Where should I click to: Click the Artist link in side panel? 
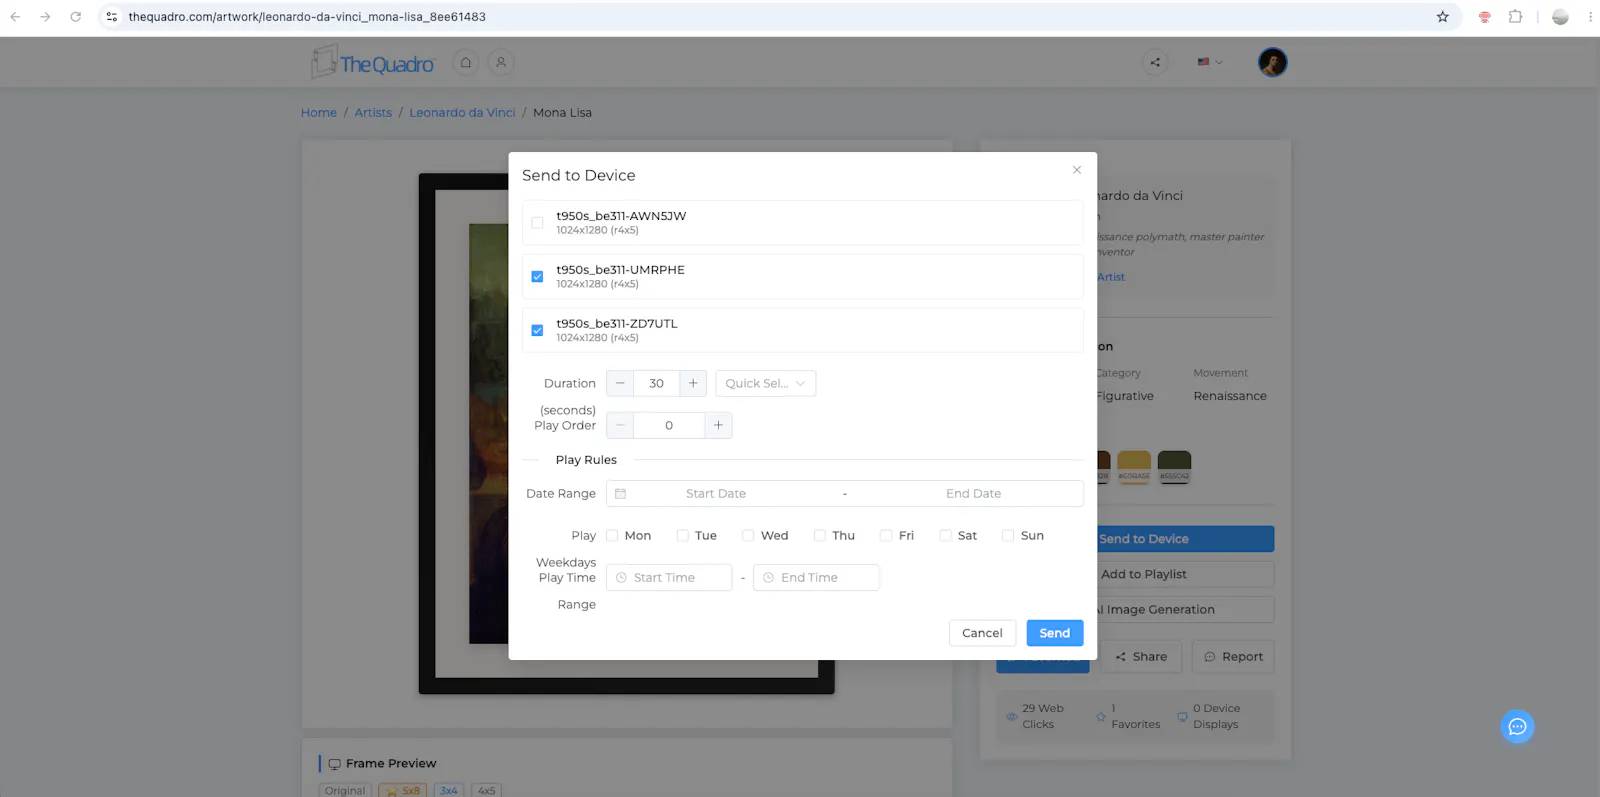coord(1111,277)
